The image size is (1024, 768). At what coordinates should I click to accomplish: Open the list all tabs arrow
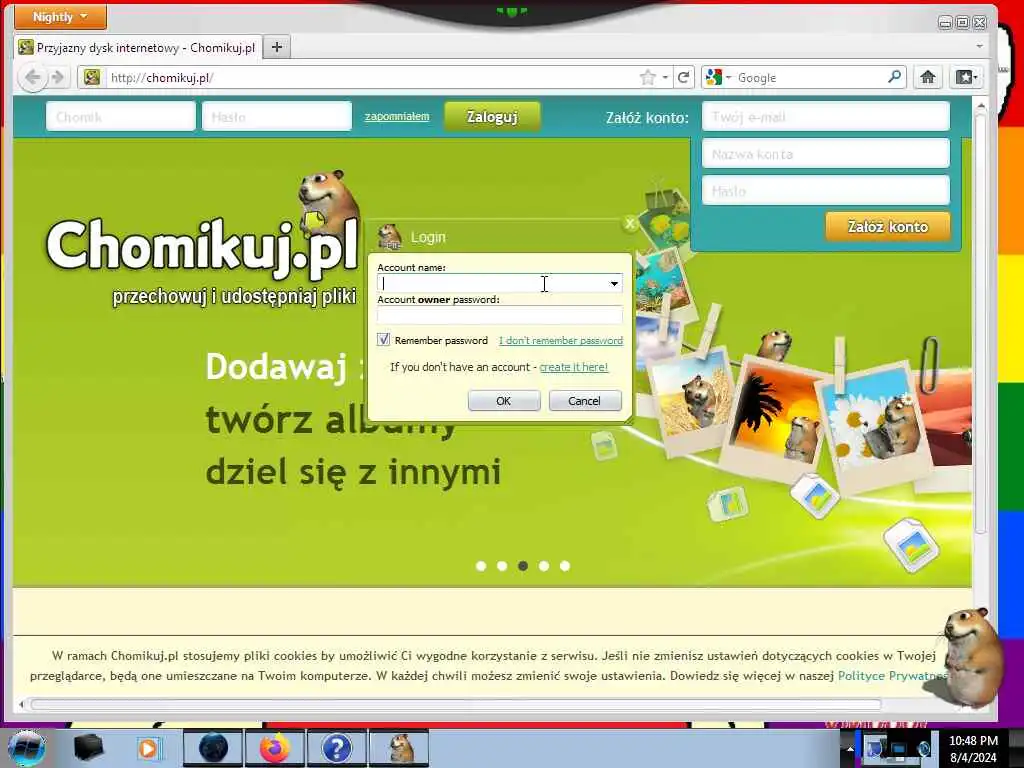coord(979,47)
